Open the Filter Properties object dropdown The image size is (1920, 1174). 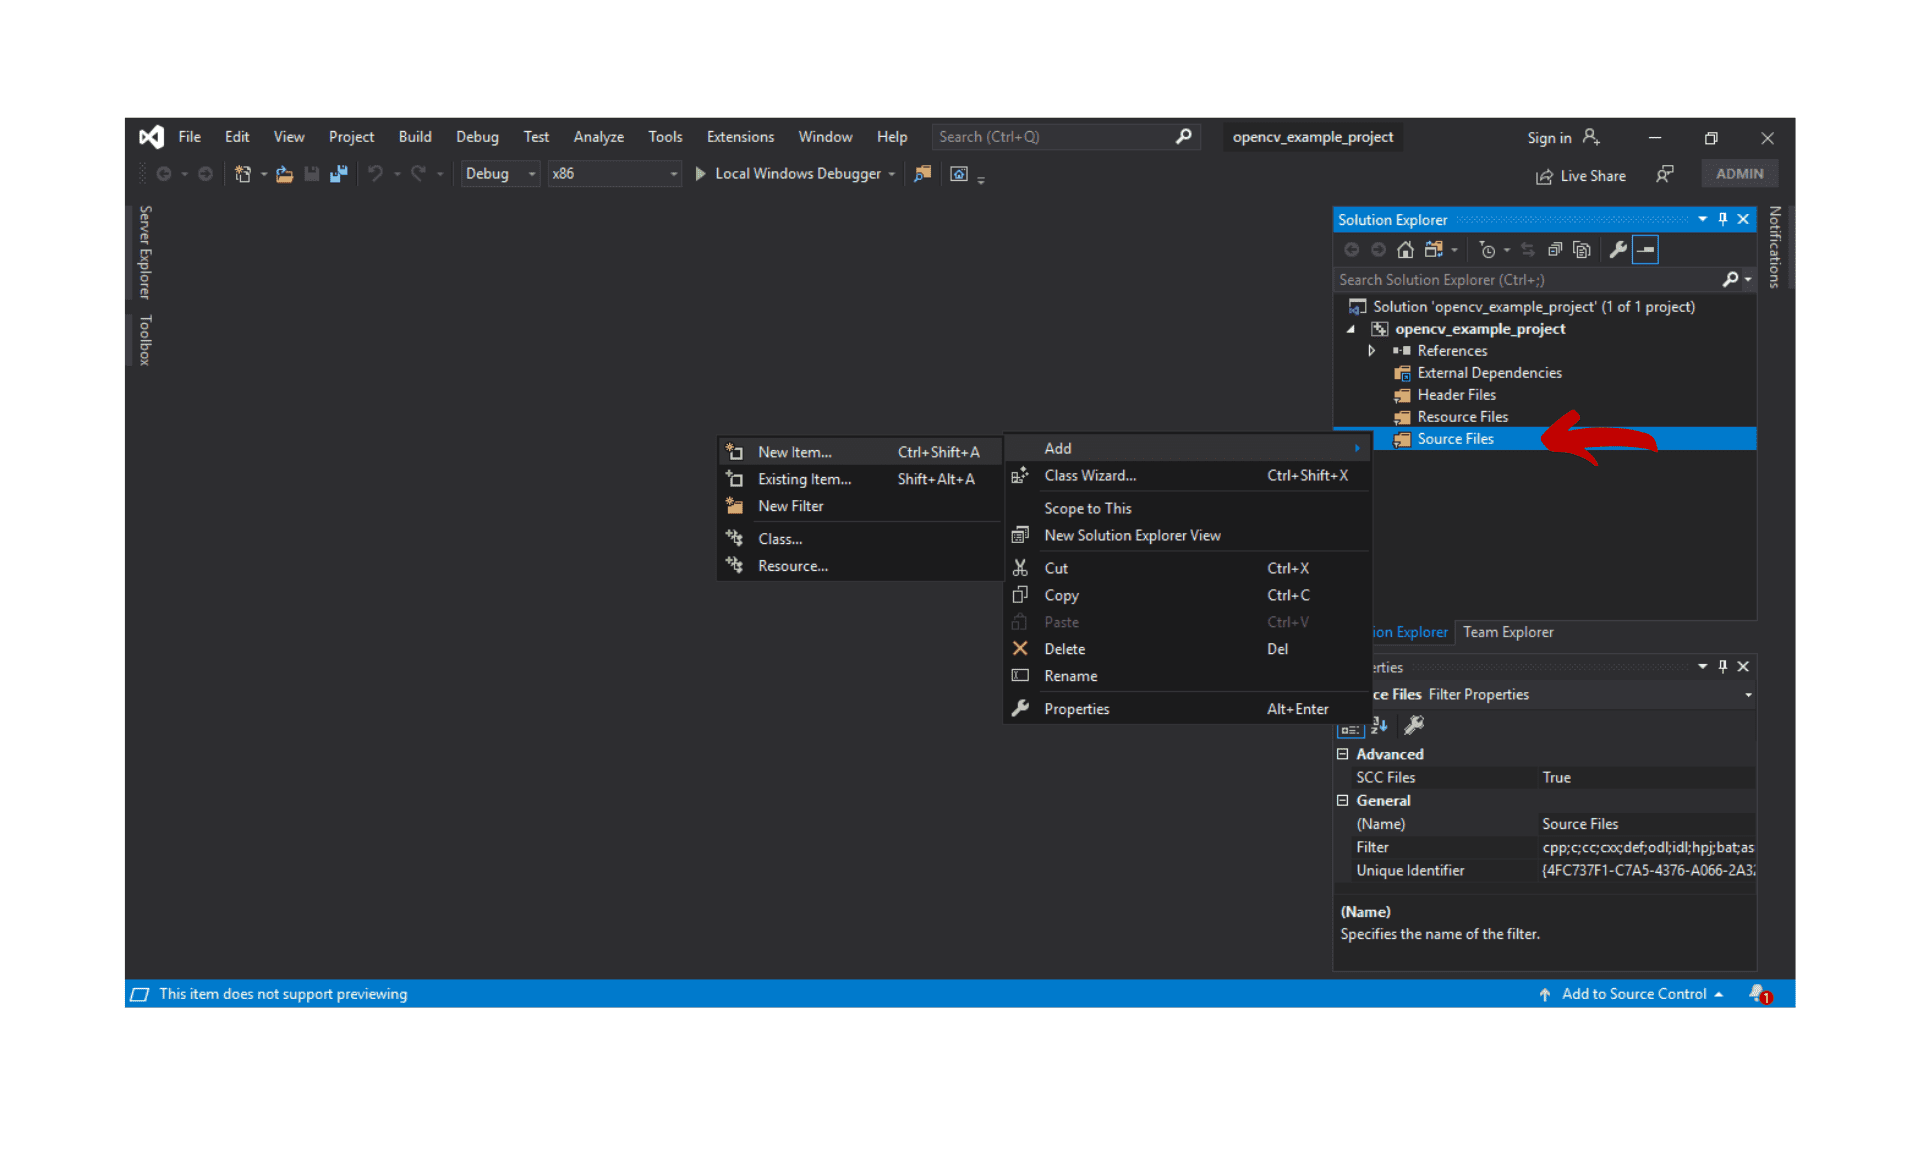(x=1748, y=695)
